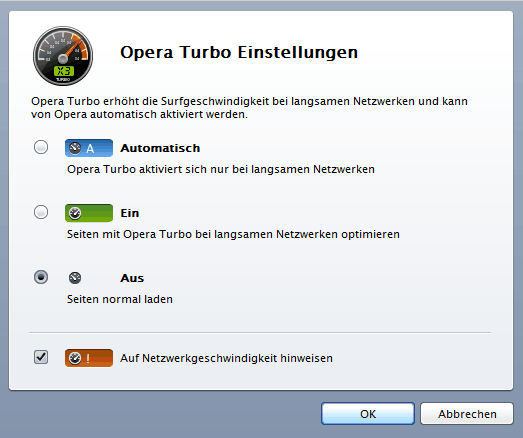Click the description Opera Turbo aktiviert sich nur

tap(221, 169)
